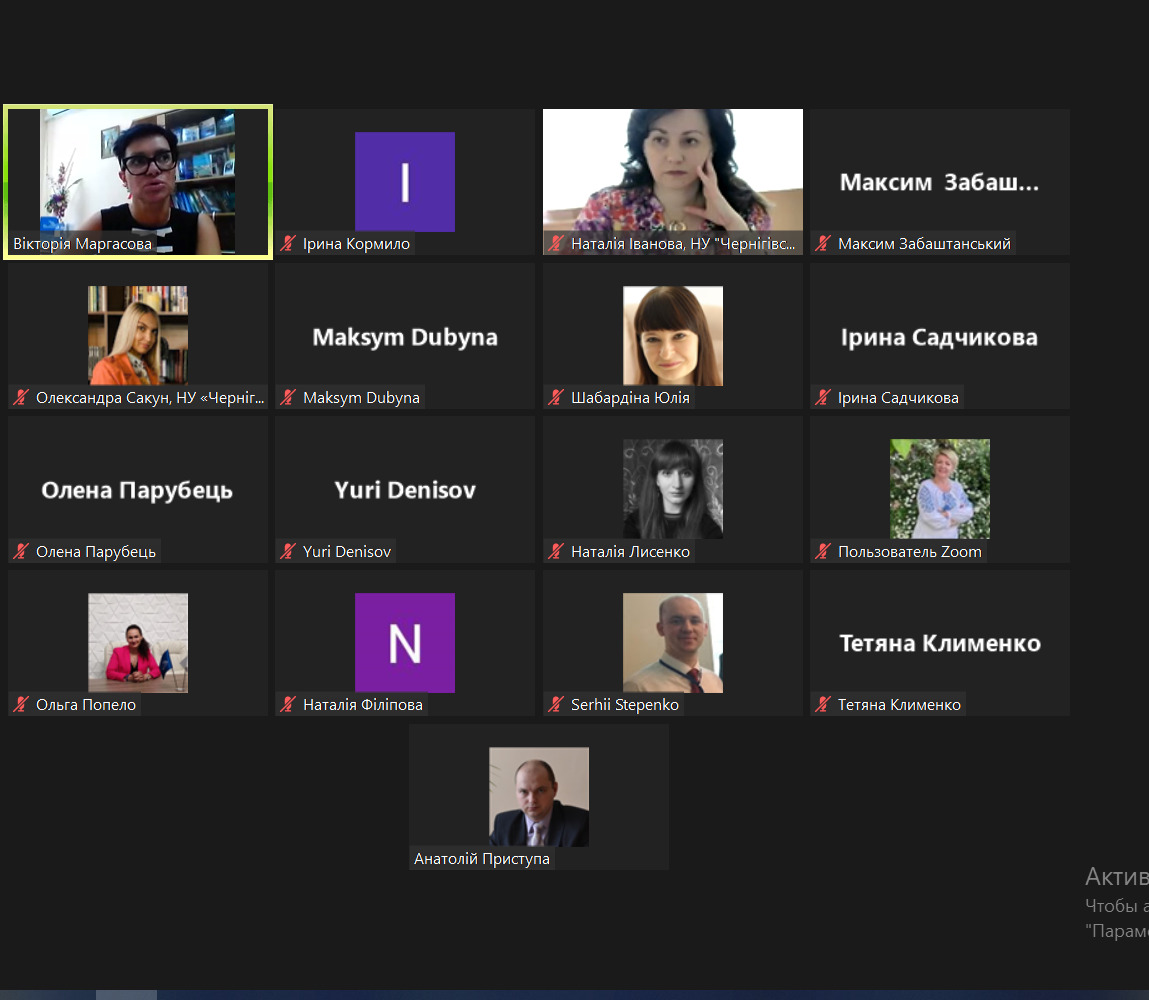Click the black-and-white photo of Наталія Лисенко

pyautogui.click(x=672, y=489)
